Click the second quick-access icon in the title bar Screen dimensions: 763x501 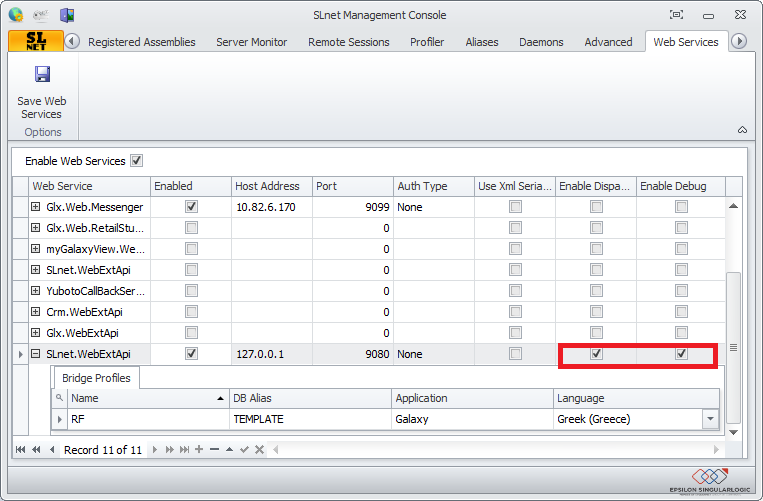click(x=41, y=15)
